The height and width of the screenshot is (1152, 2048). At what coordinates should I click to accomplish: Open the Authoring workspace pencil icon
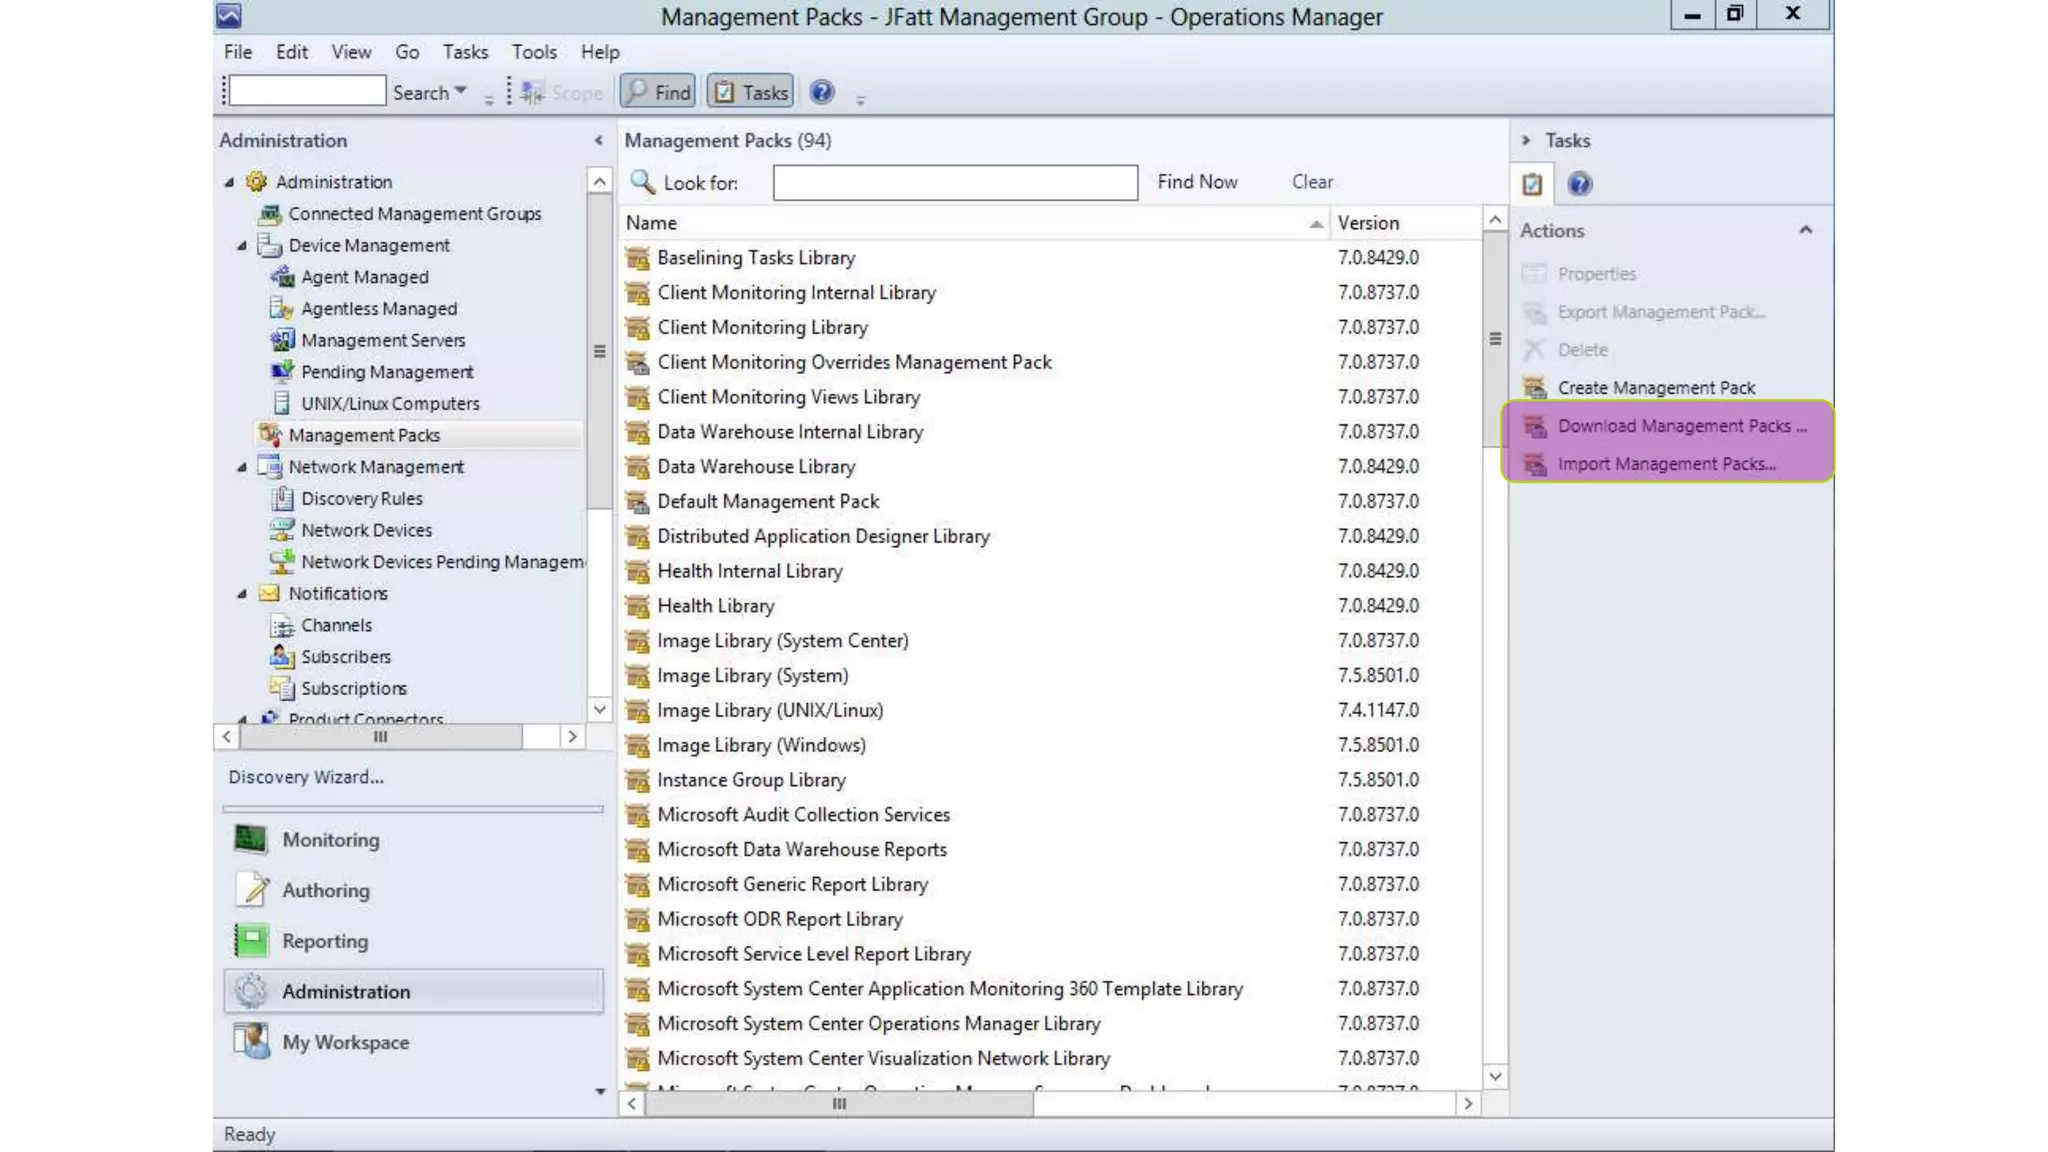[x=251, y=890]
